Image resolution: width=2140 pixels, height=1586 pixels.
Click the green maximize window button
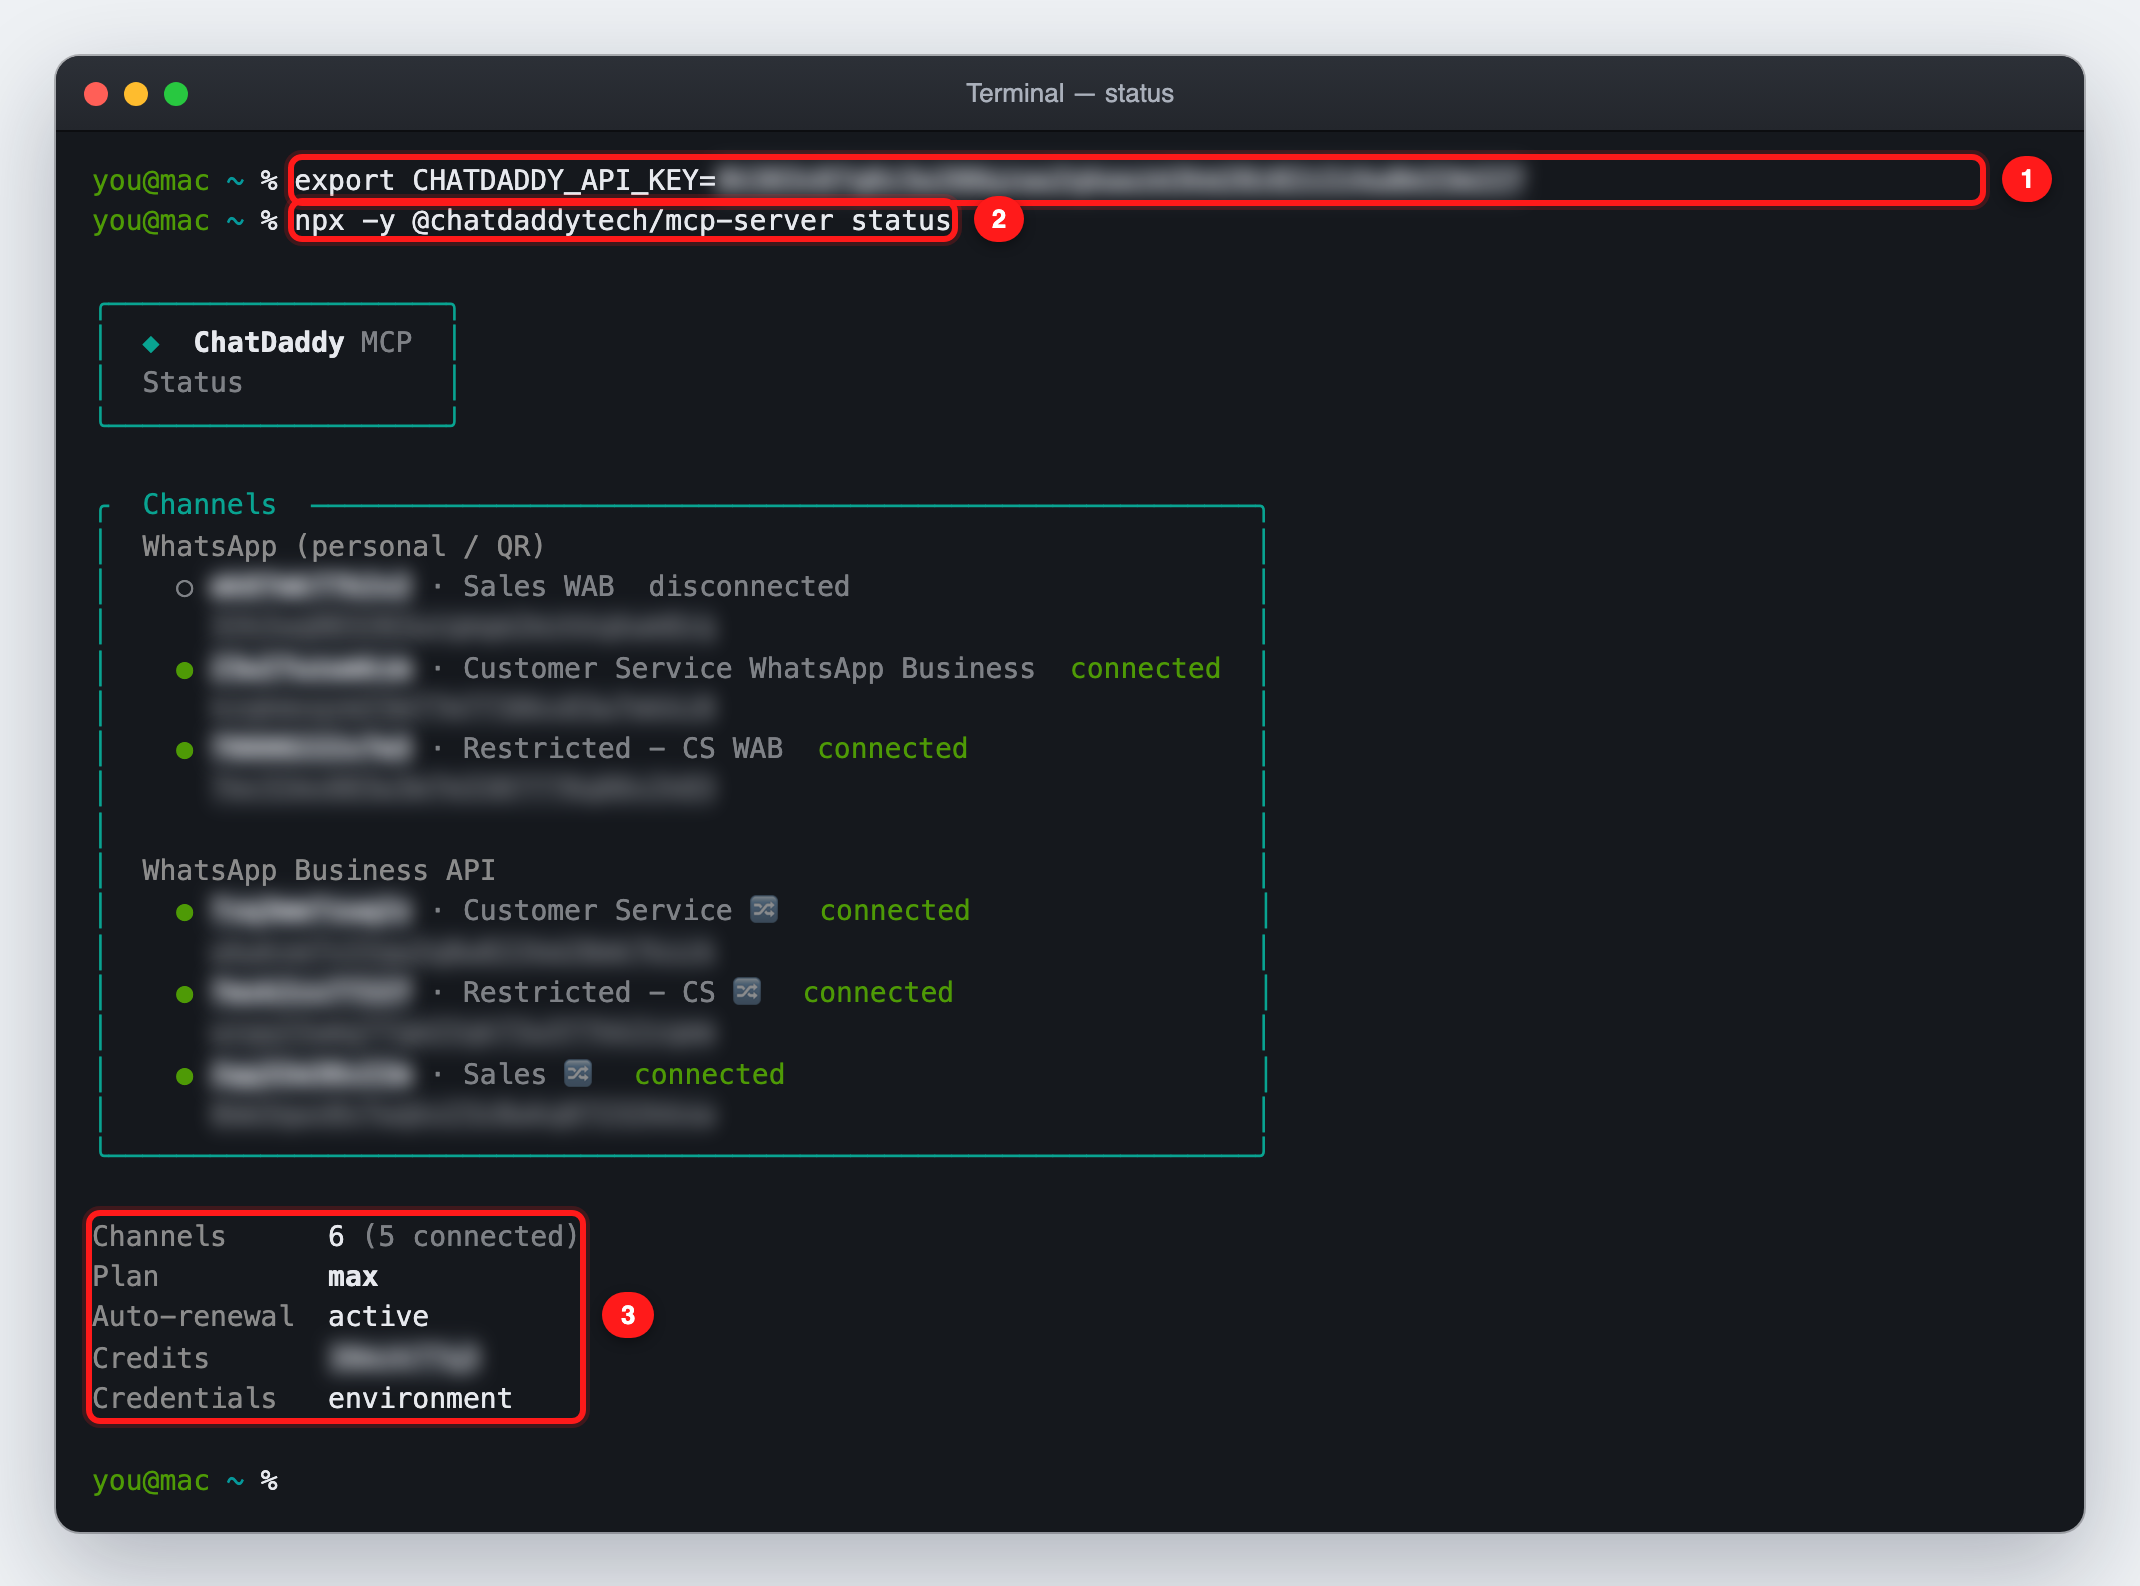pos(176,94)
